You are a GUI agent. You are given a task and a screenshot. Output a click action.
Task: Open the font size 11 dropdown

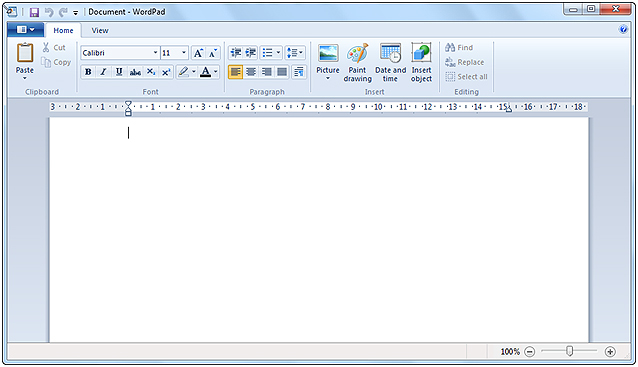click(x=184, y=53)
